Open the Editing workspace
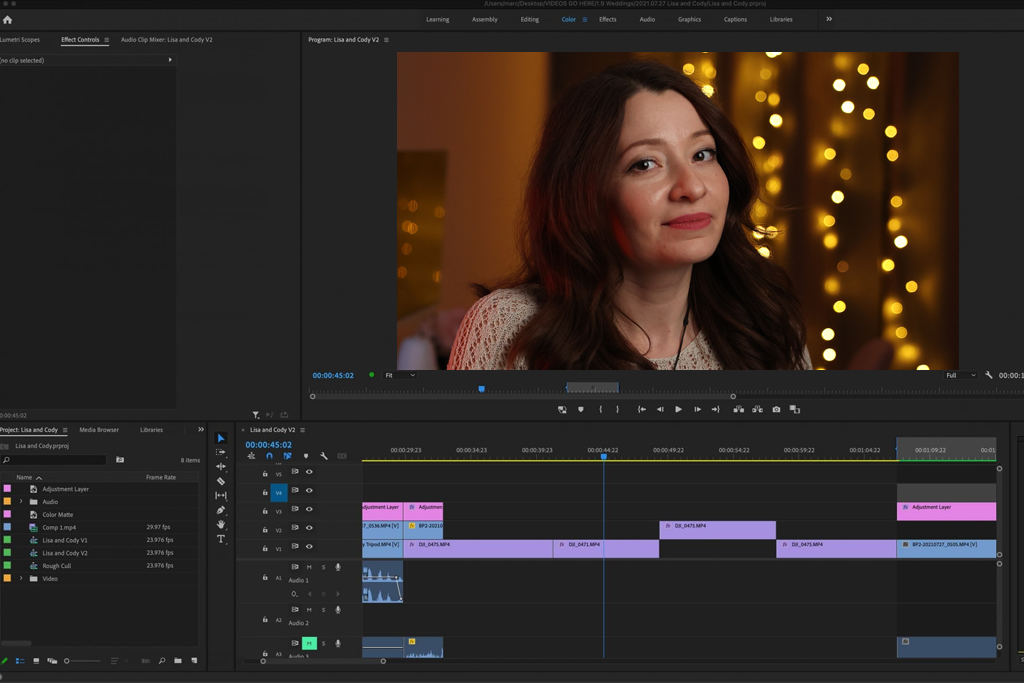This screenshot has height=683, width=1024. pyautogui.click(x=530, y=20)
